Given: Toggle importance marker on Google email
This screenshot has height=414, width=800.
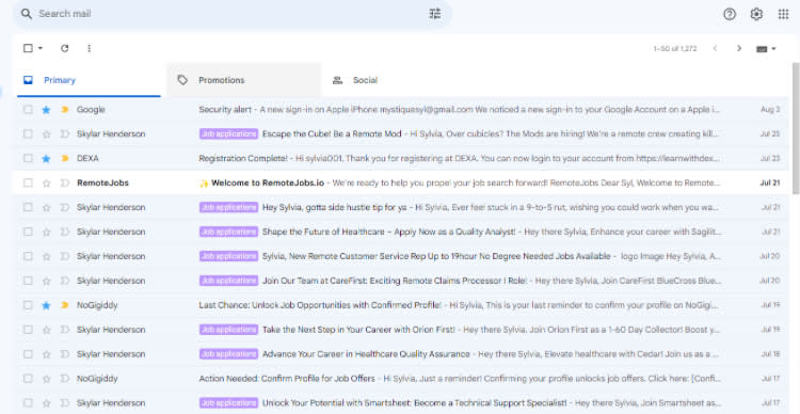Looking at the screenshot, I should (65, 109).
